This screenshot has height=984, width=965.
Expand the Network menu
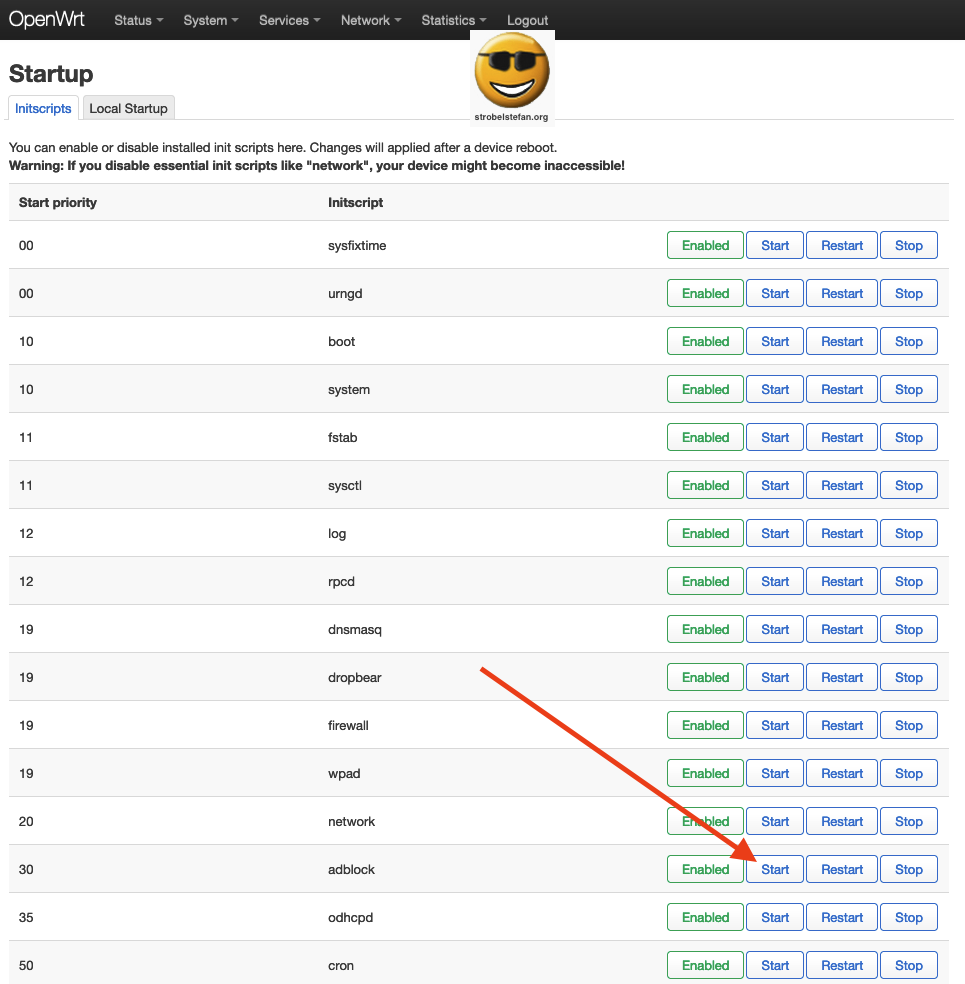tap(369, 20)
